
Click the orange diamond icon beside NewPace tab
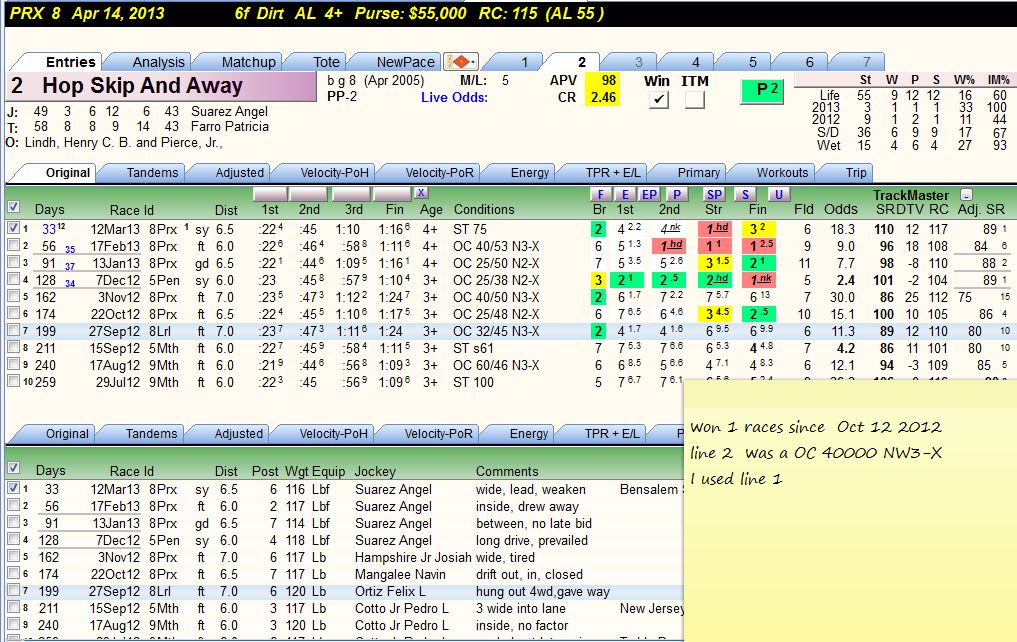pyautogui.click(x=461, y=62)
